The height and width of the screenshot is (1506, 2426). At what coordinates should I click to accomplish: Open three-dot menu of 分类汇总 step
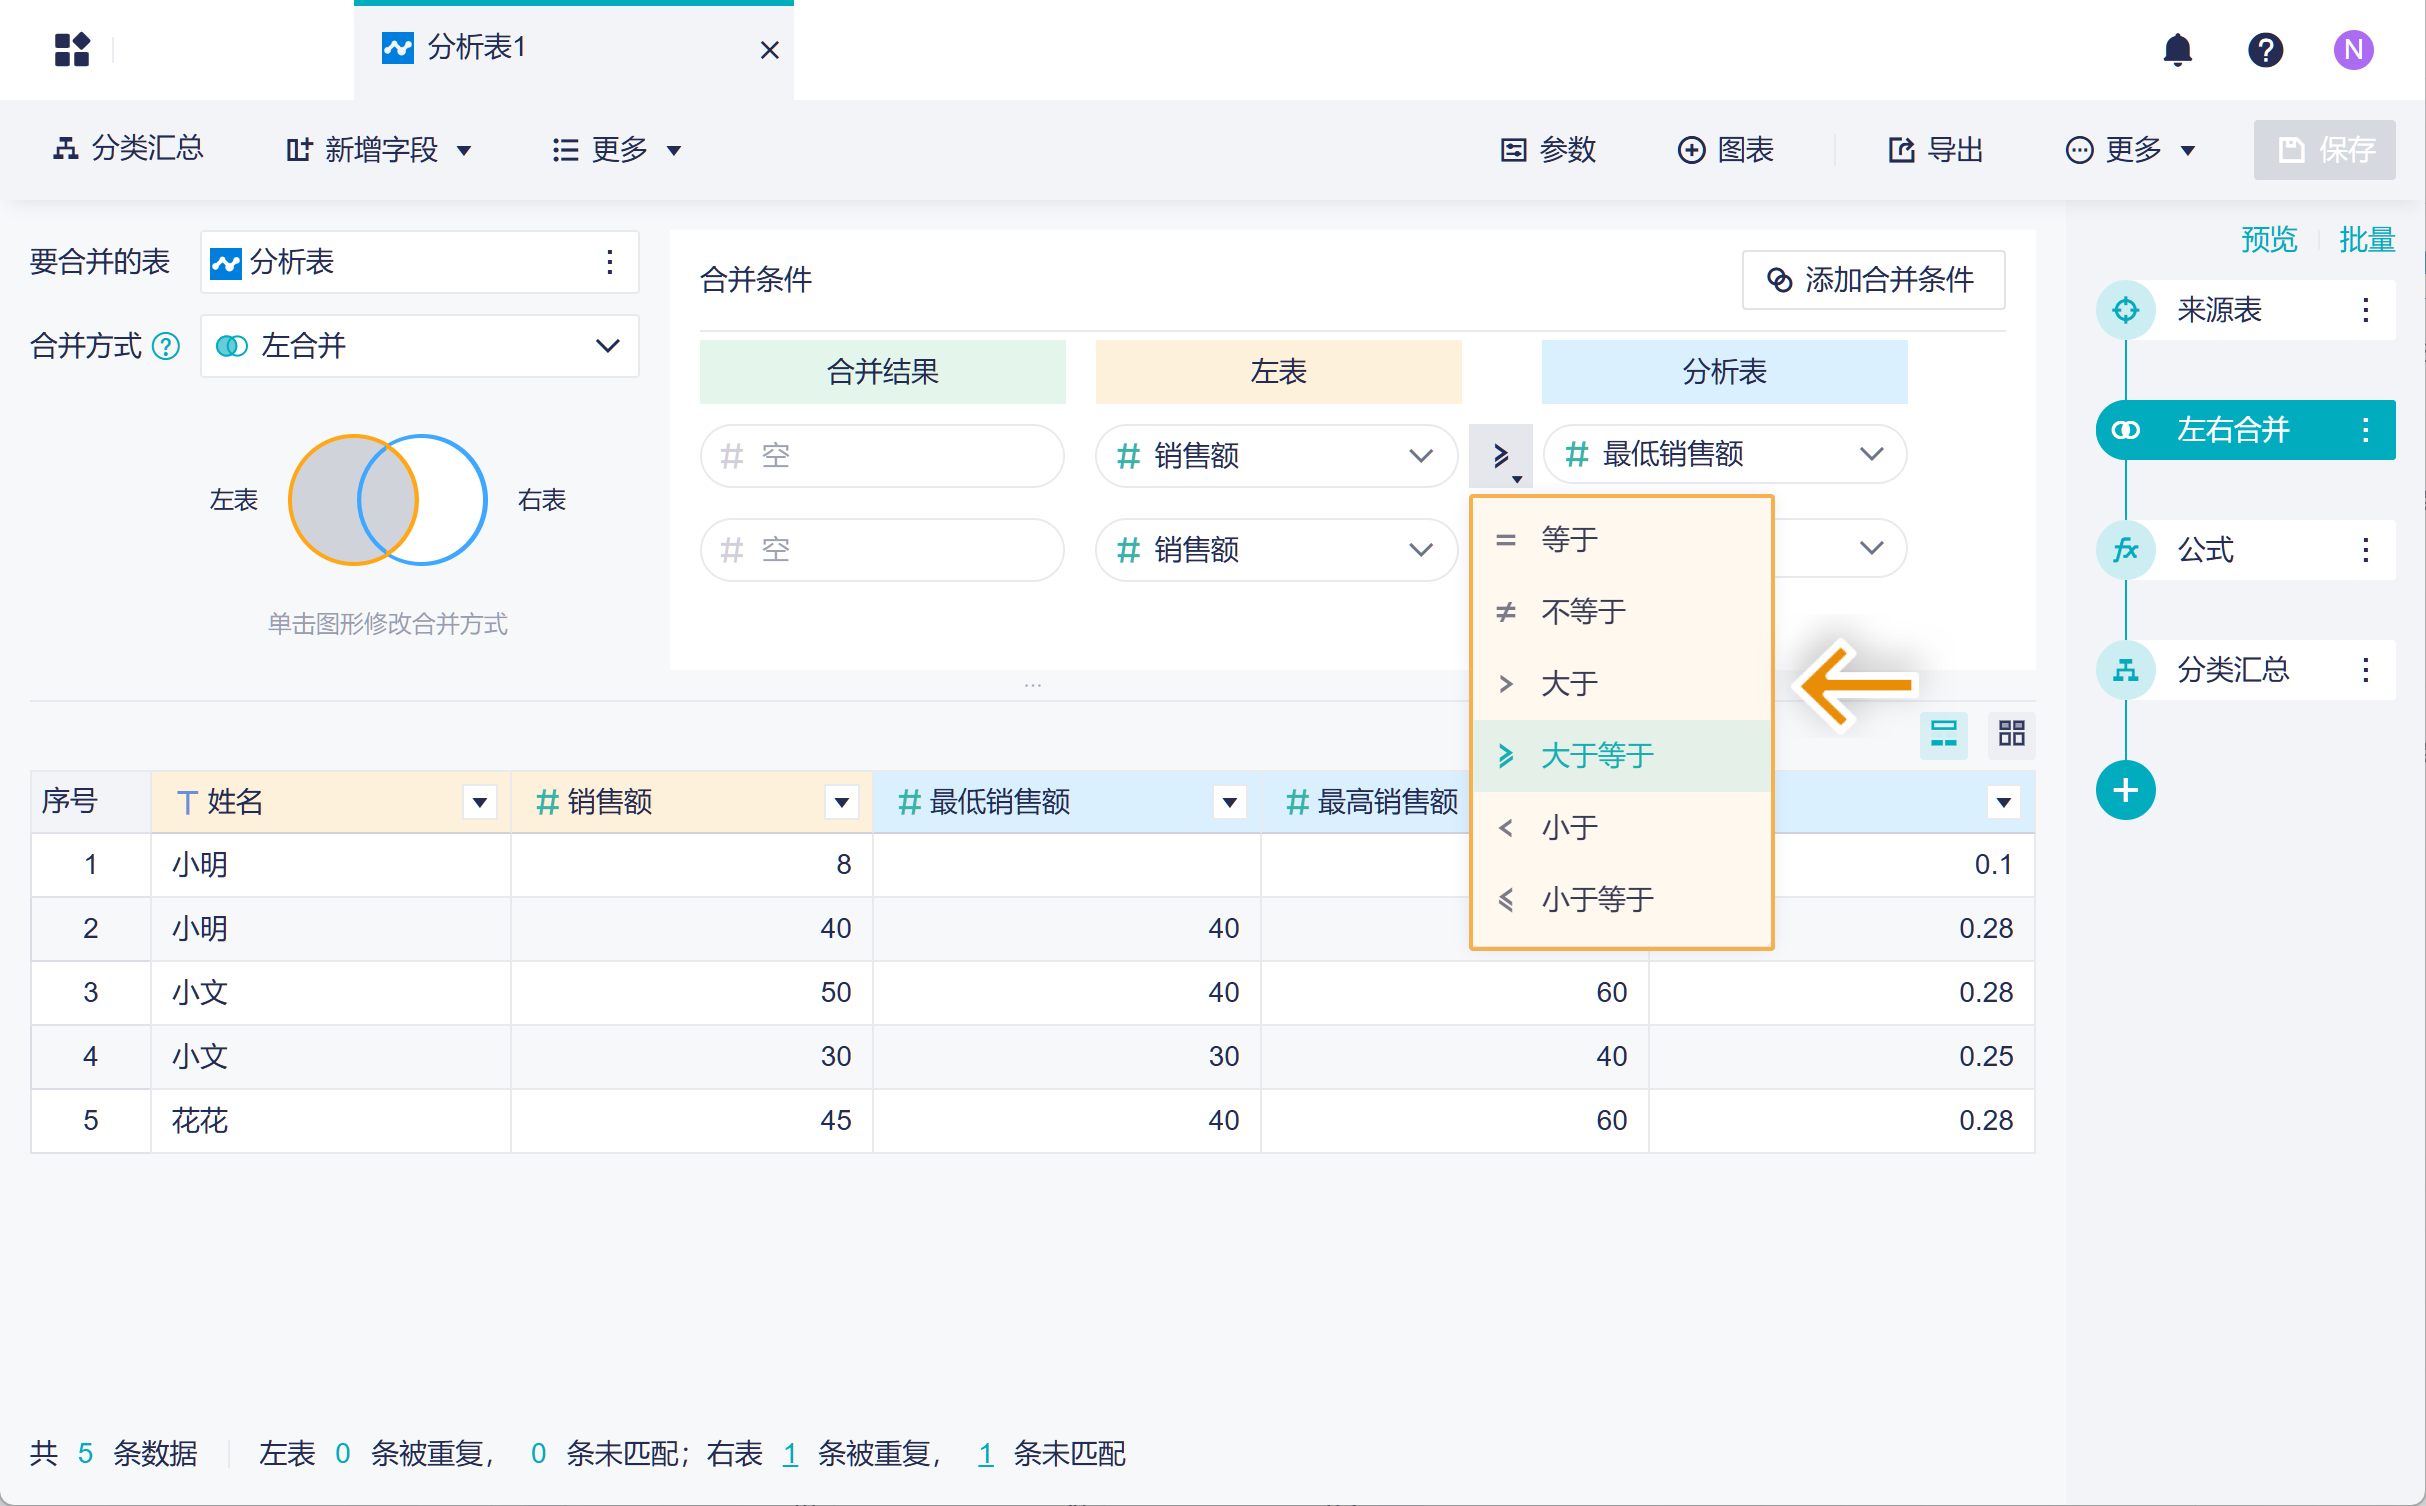[2365, 670]
